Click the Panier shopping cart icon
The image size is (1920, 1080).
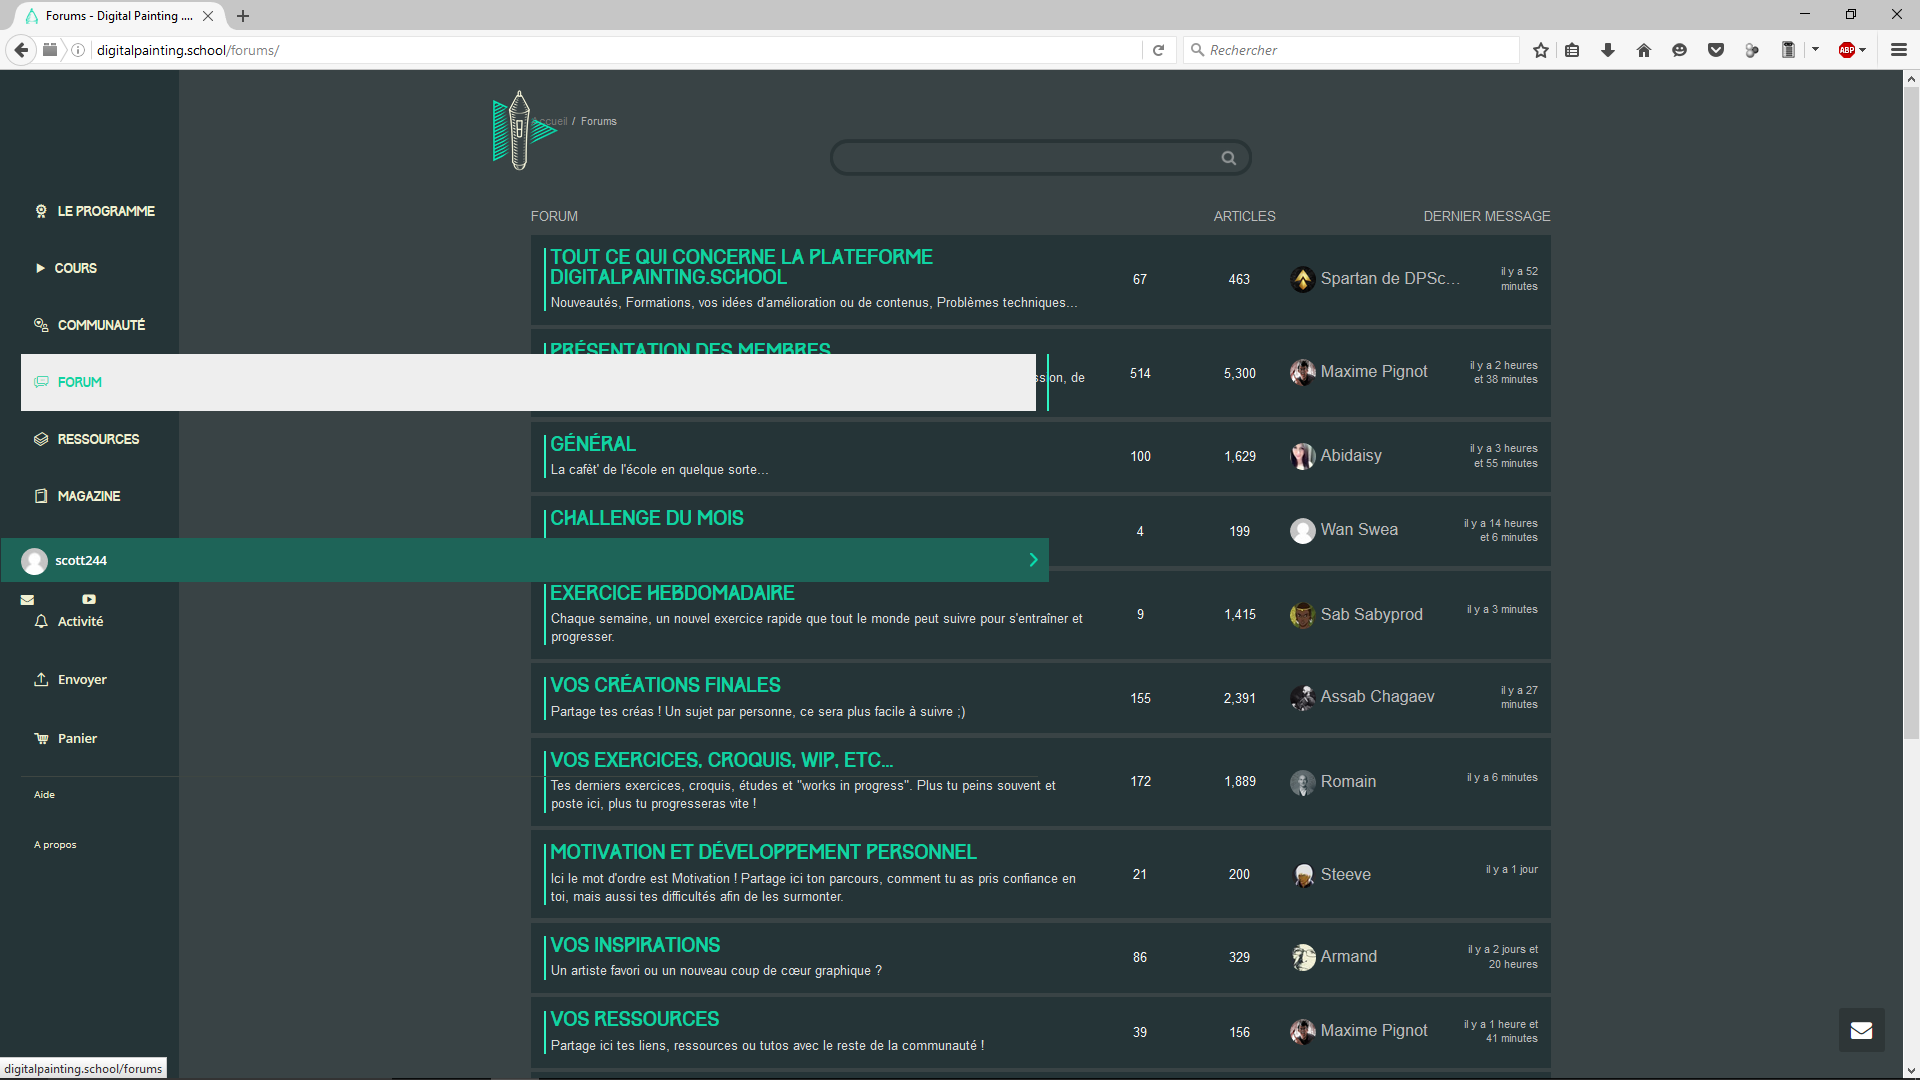point(41,739)
